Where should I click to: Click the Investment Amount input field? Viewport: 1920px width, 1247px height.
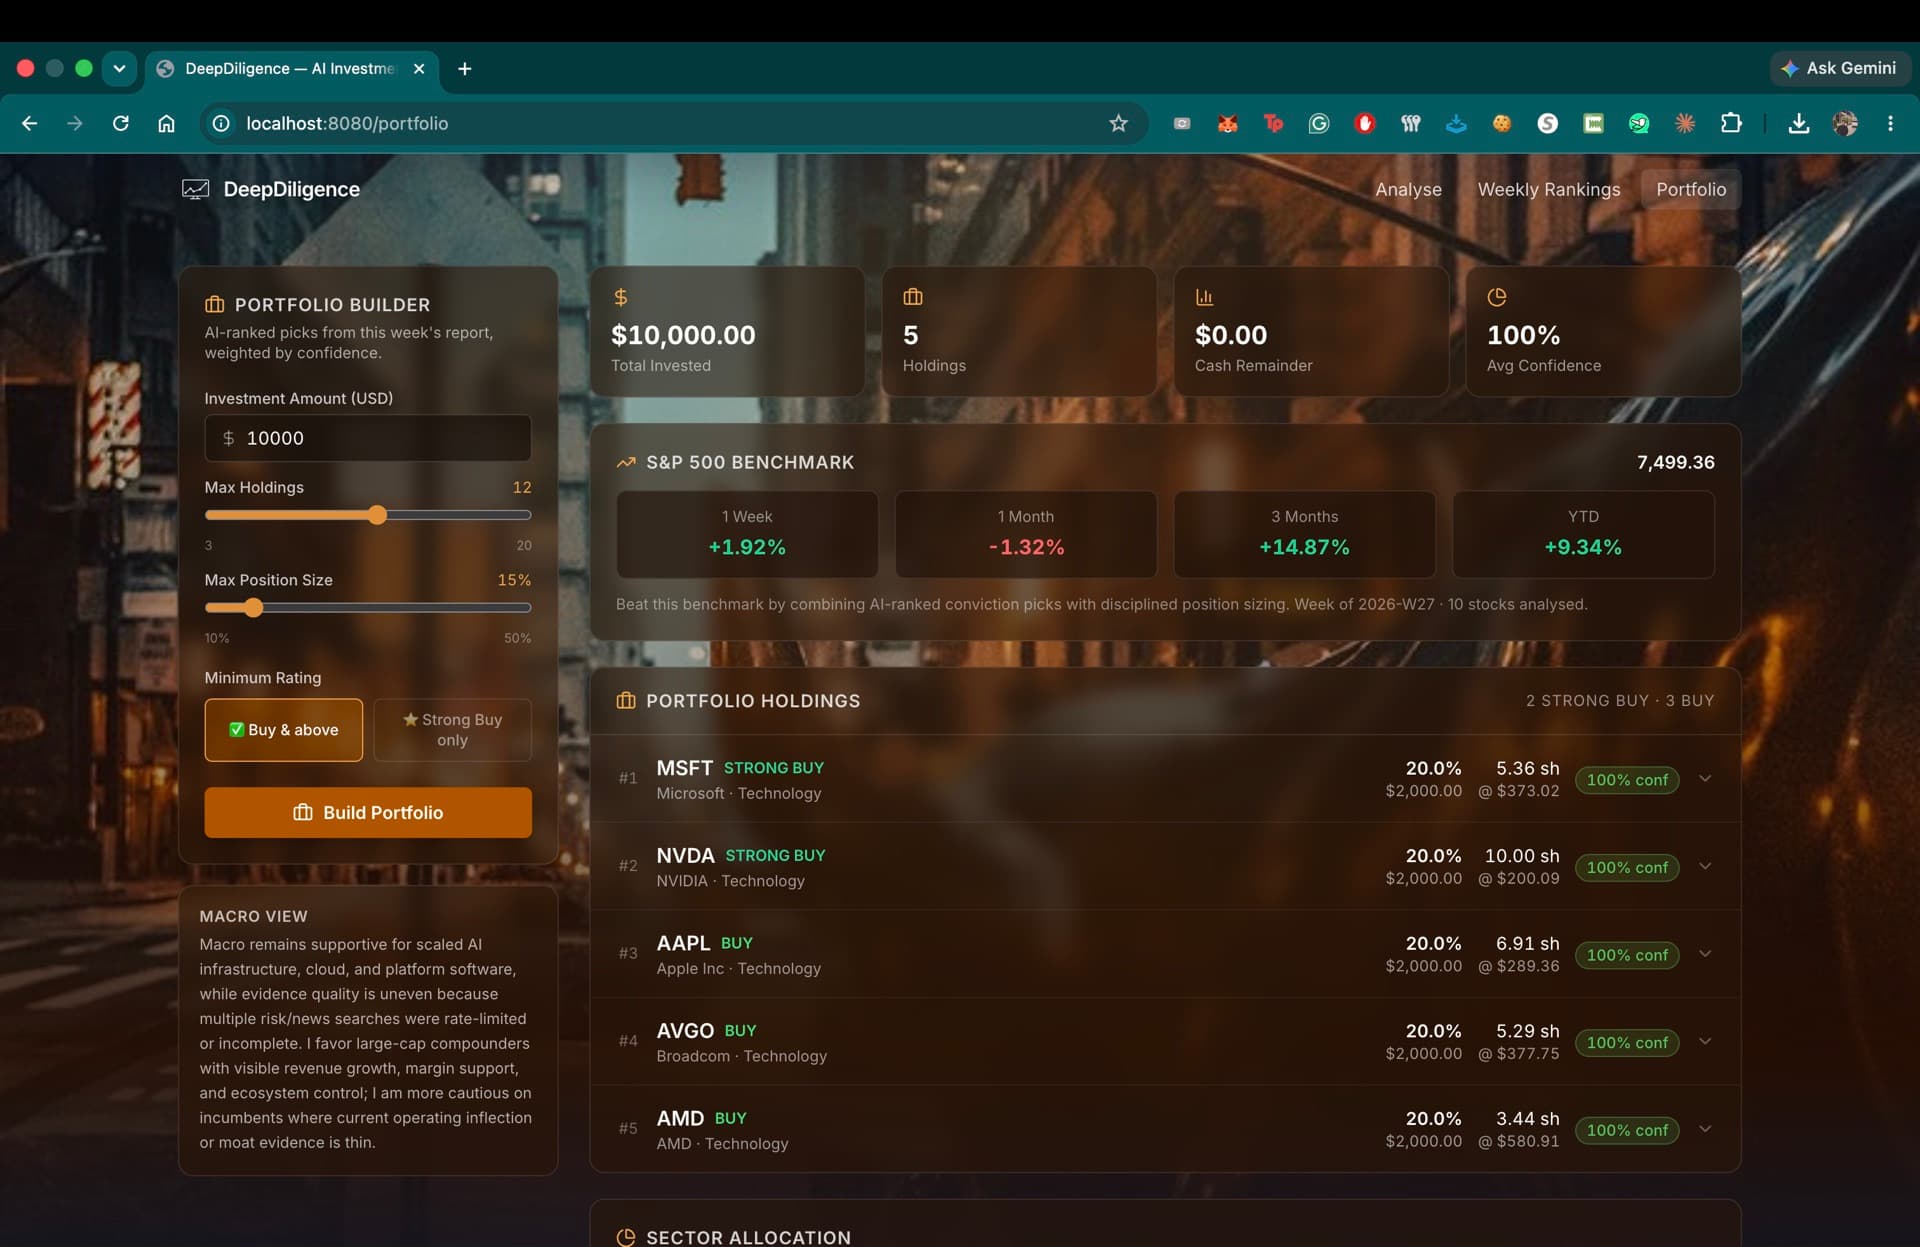coord(368,438)
